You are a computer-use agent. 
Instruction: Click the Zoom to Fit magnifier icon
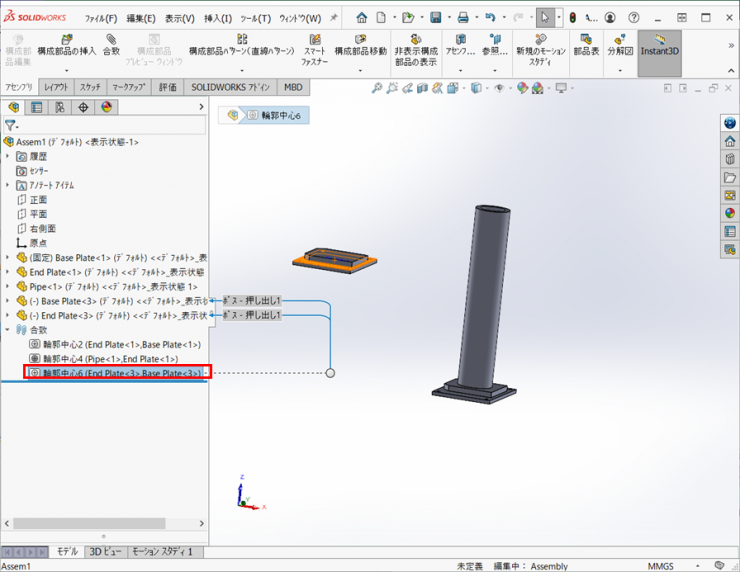377,89
